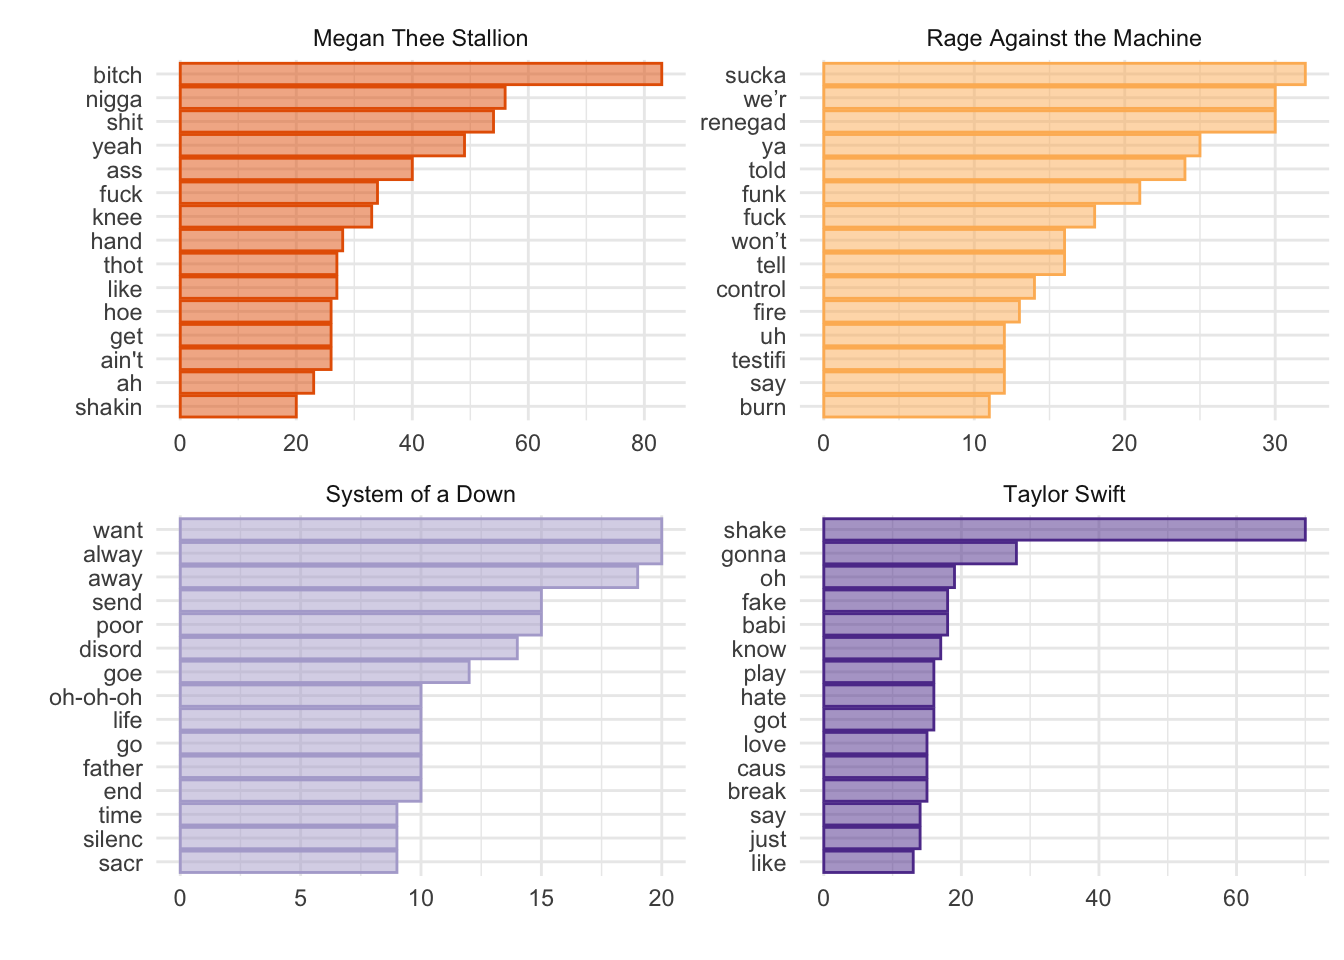Click the "break" bar in Taylor Swift chart
Image resolution: width=1344 pixels, height=960 pixels.
[x=875, y=791]
